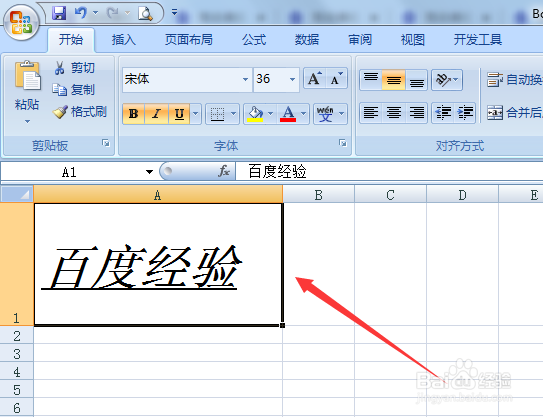Select cell A1 containing 百度经验
The image size is (543, 417).
(x=158, y=265)
